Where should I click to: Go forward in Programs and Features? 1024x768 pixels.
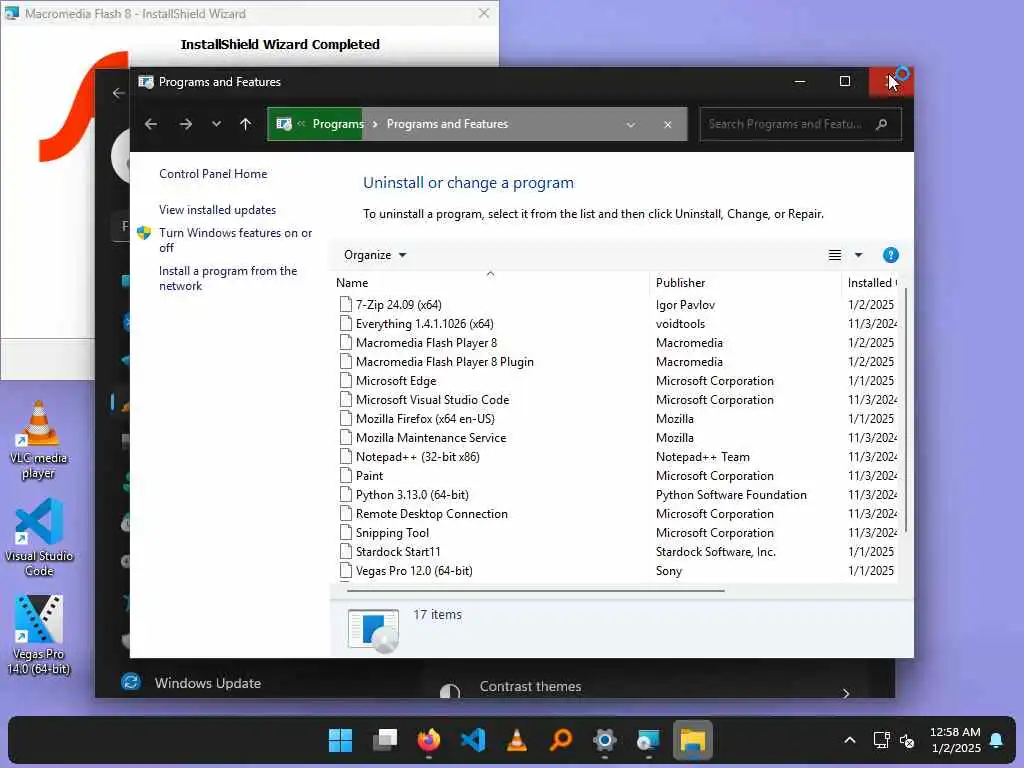click(185, 124)
